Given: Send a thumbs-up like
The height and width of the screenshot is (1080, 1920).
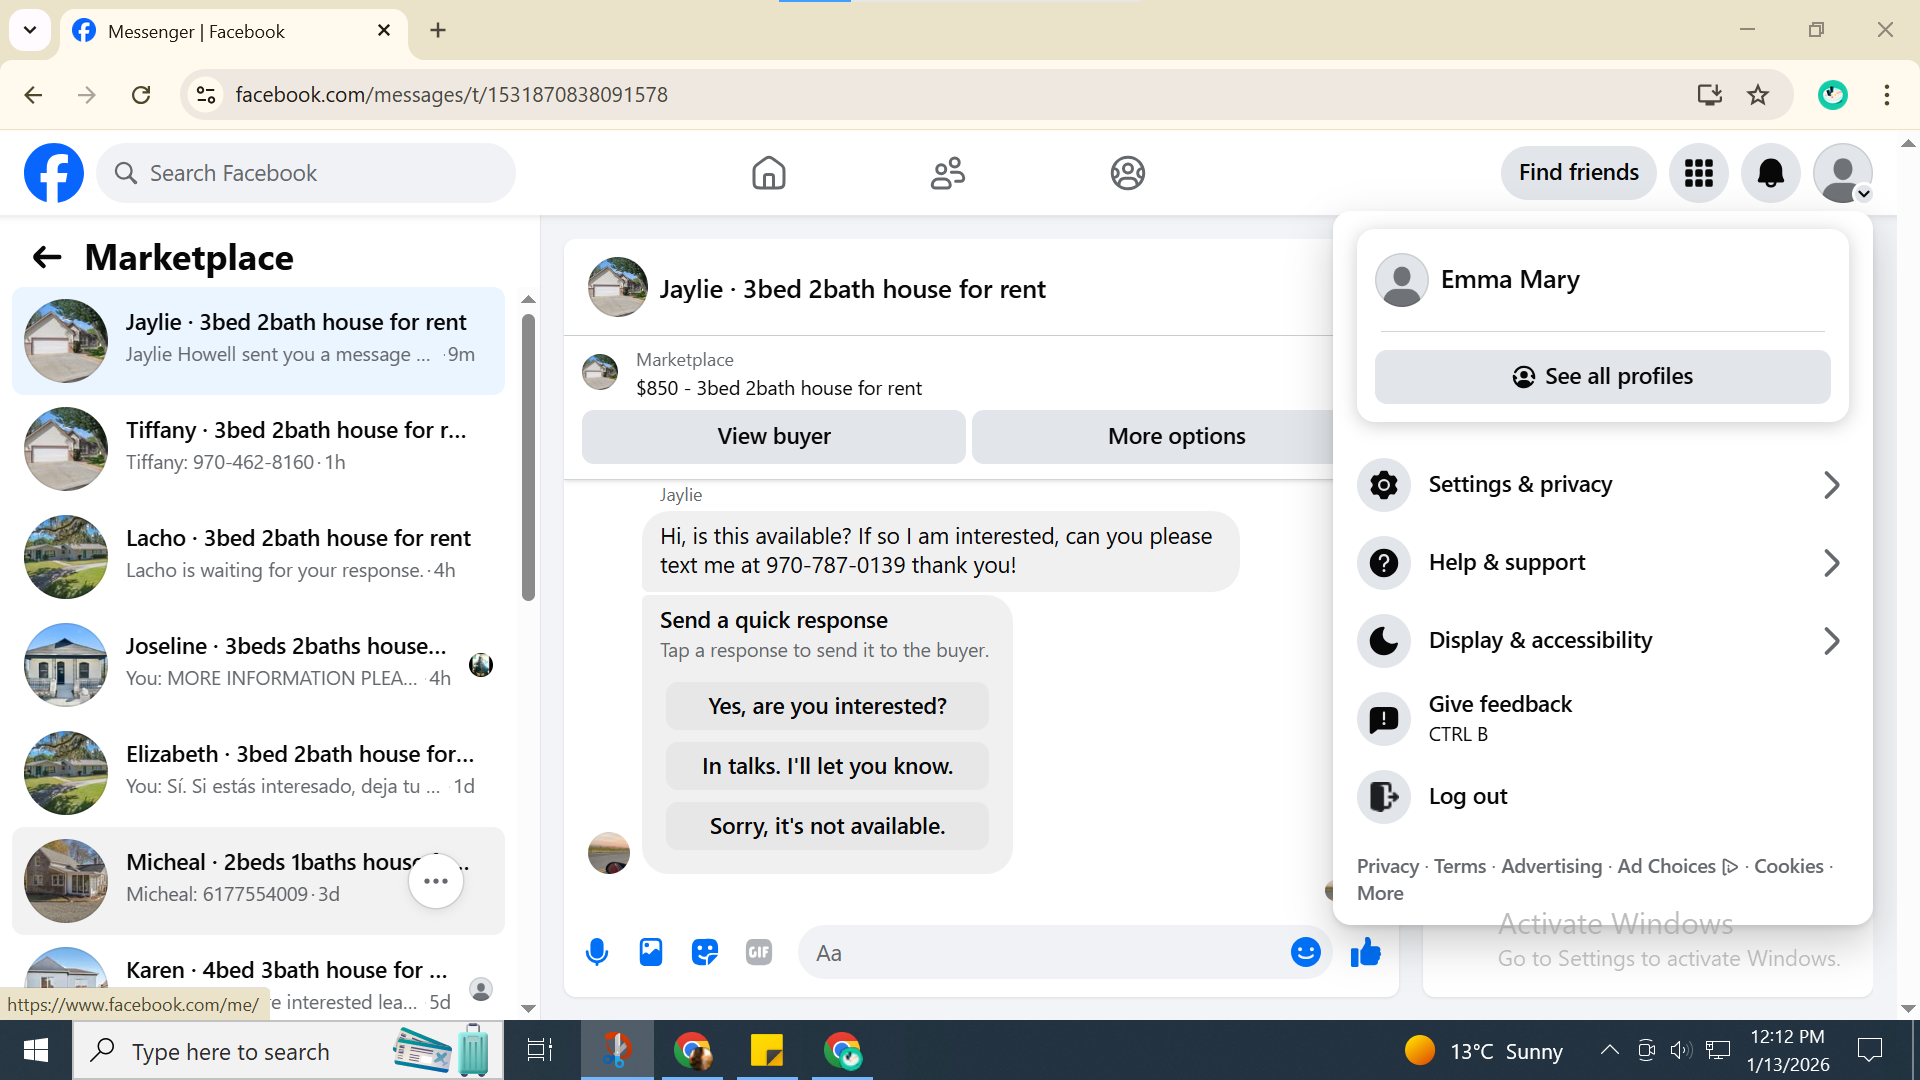Looking at the screenshot, I should pos(1365,952).
